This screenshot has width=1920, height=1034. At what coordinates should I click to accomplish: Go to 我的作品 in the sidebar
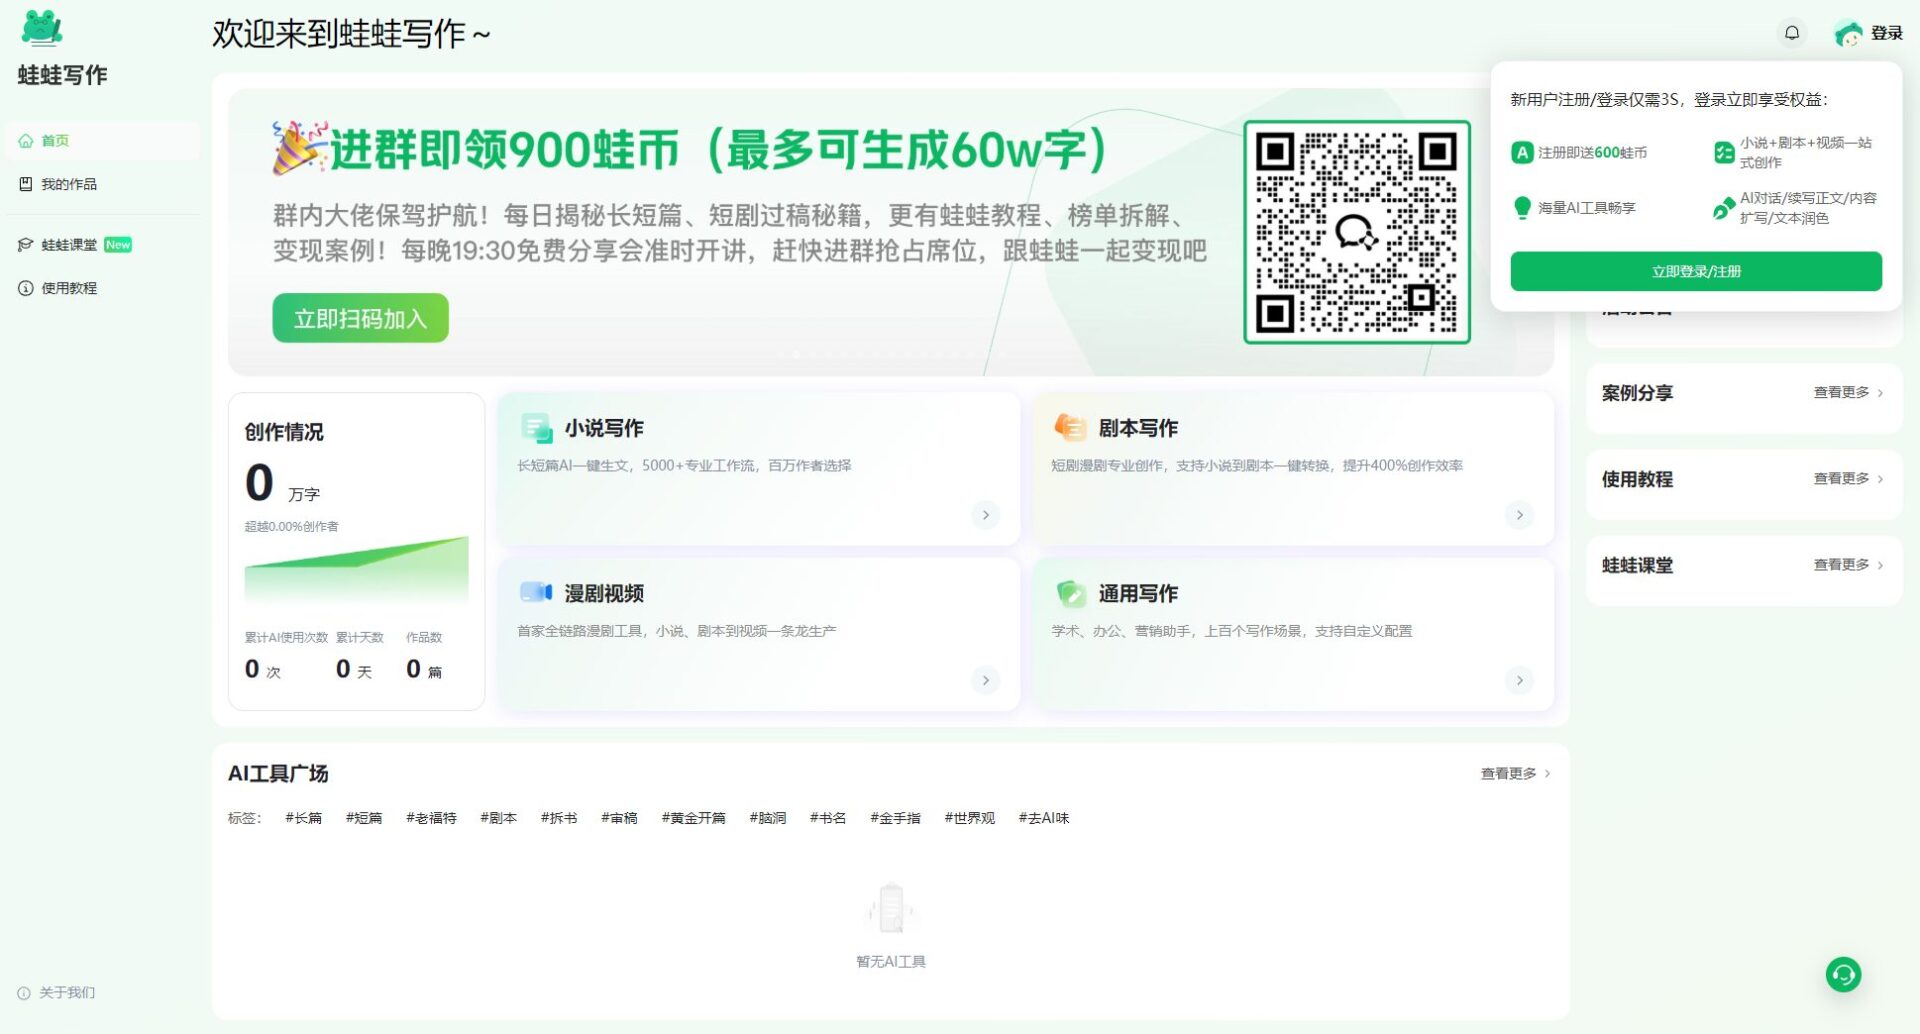pos(68,184)
